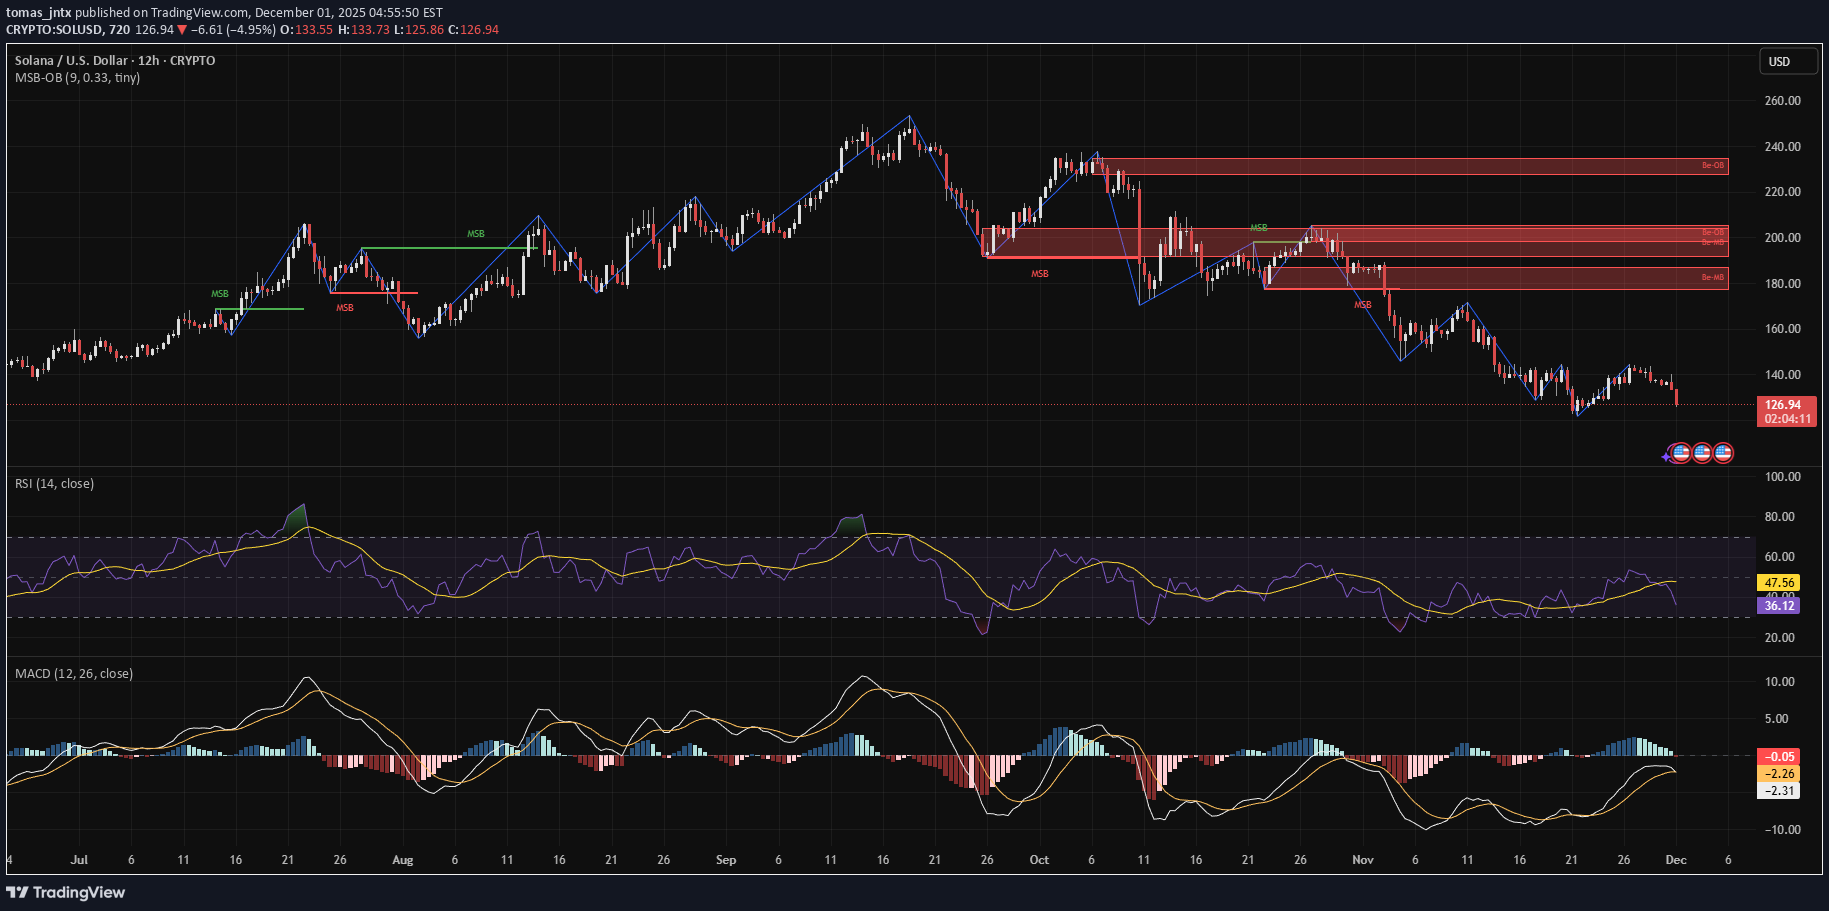The image size is (1829, 911).
Task: Click the rightmost US flag event marker
Action: (x=1723, y=453)
